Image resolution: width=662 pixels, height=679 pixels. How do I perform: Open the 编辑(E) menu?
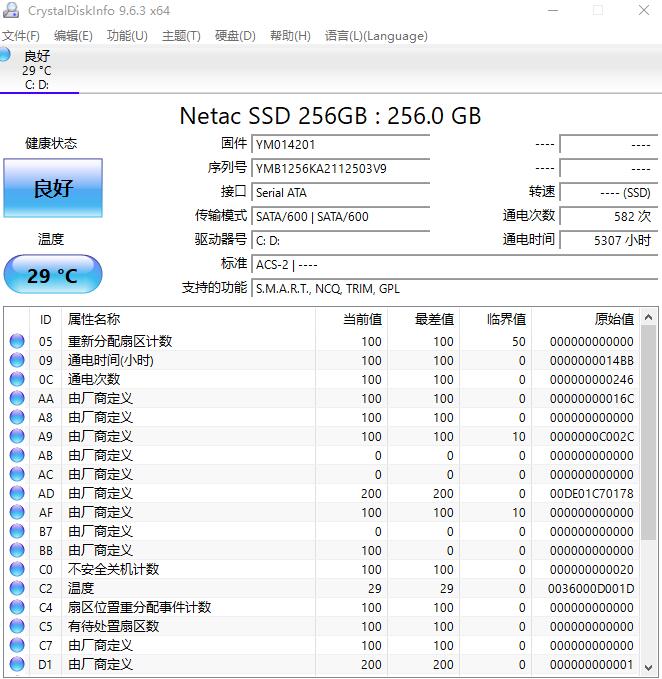tap(73, 36)
